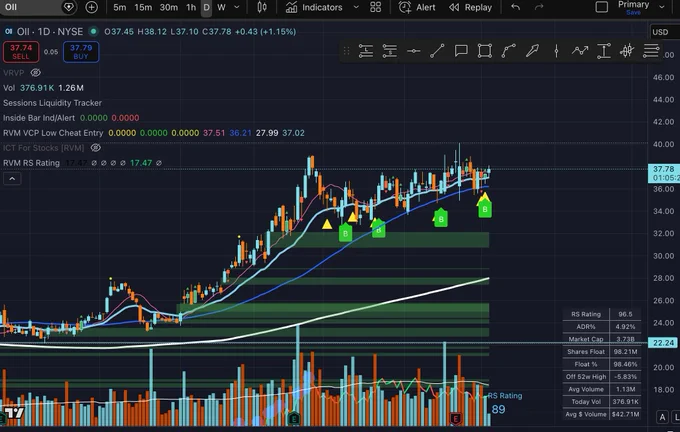
Task: Click the TradingView logo
Action: (x=14, y=412)
